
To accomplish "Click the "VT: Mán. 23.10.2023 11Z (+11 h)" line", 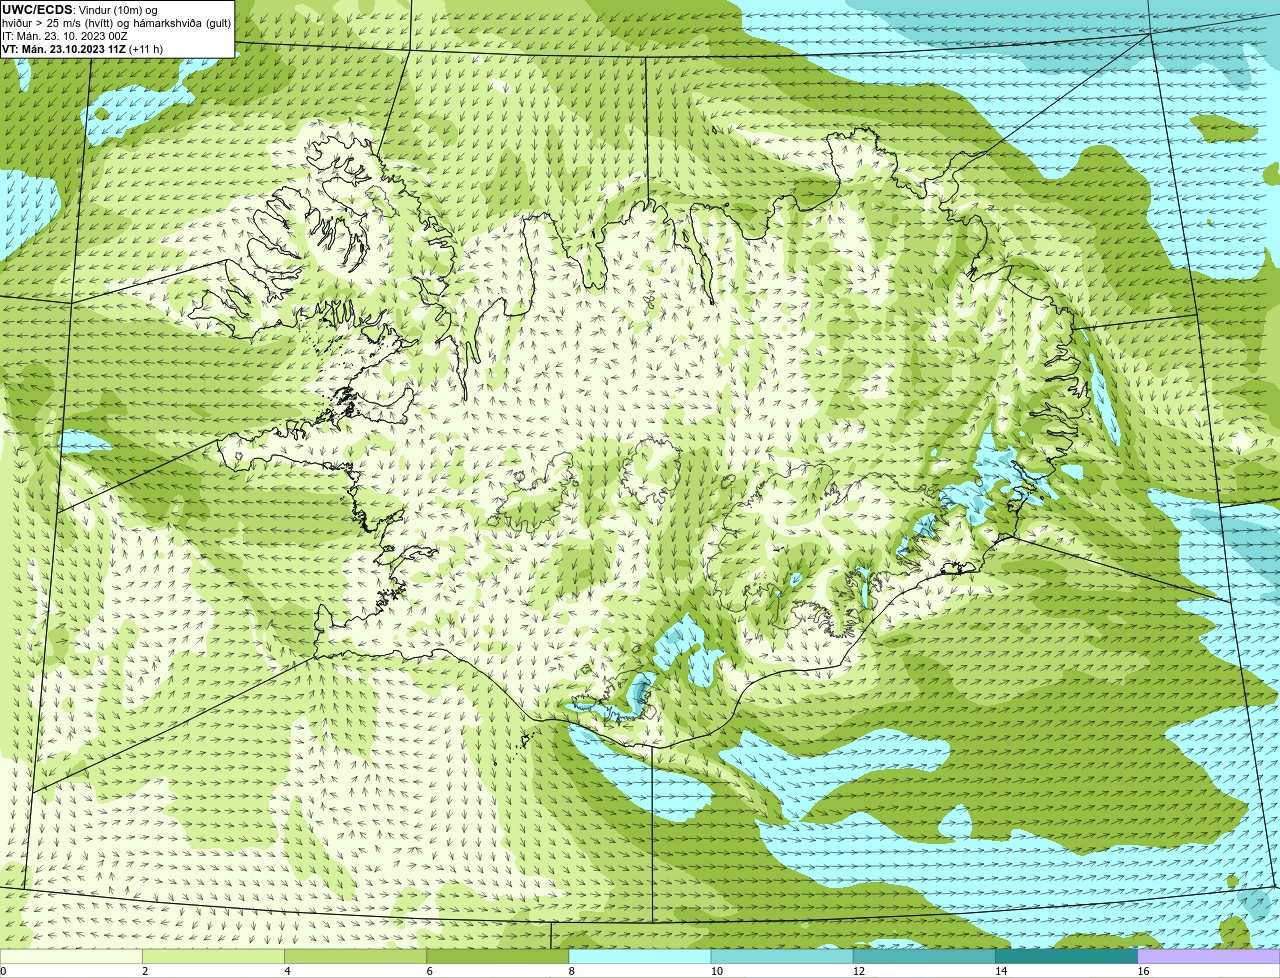I will coord(82,49).
